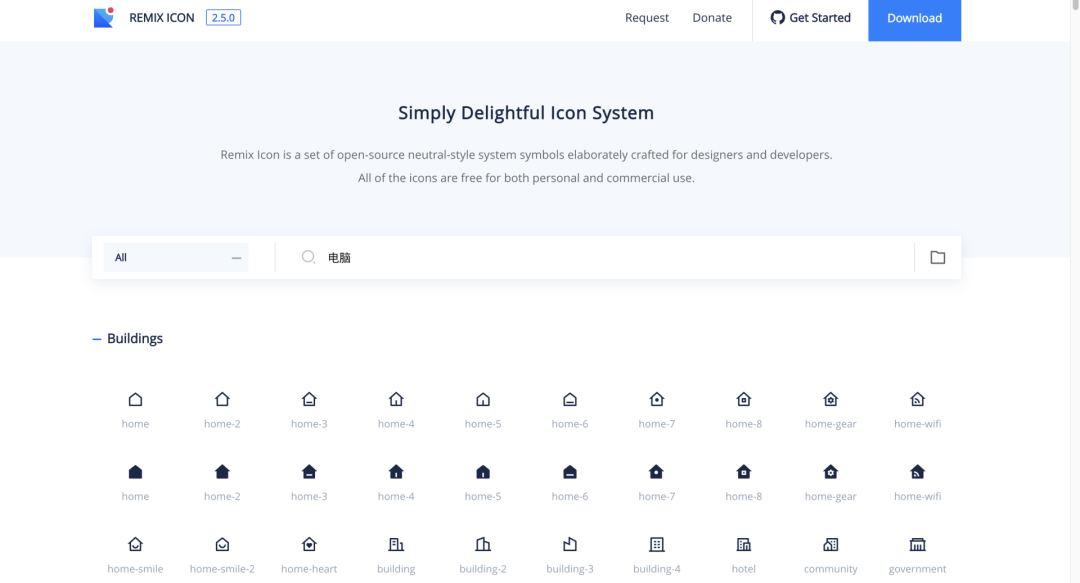Select the filled home-5 icon
Screen dimensions: 1080x583
[x=483, y=471]
